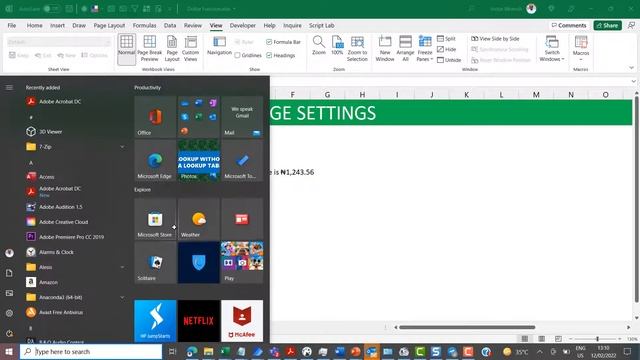Click the taskbar search box
The image size is (640, 360).
pos(91,351)
